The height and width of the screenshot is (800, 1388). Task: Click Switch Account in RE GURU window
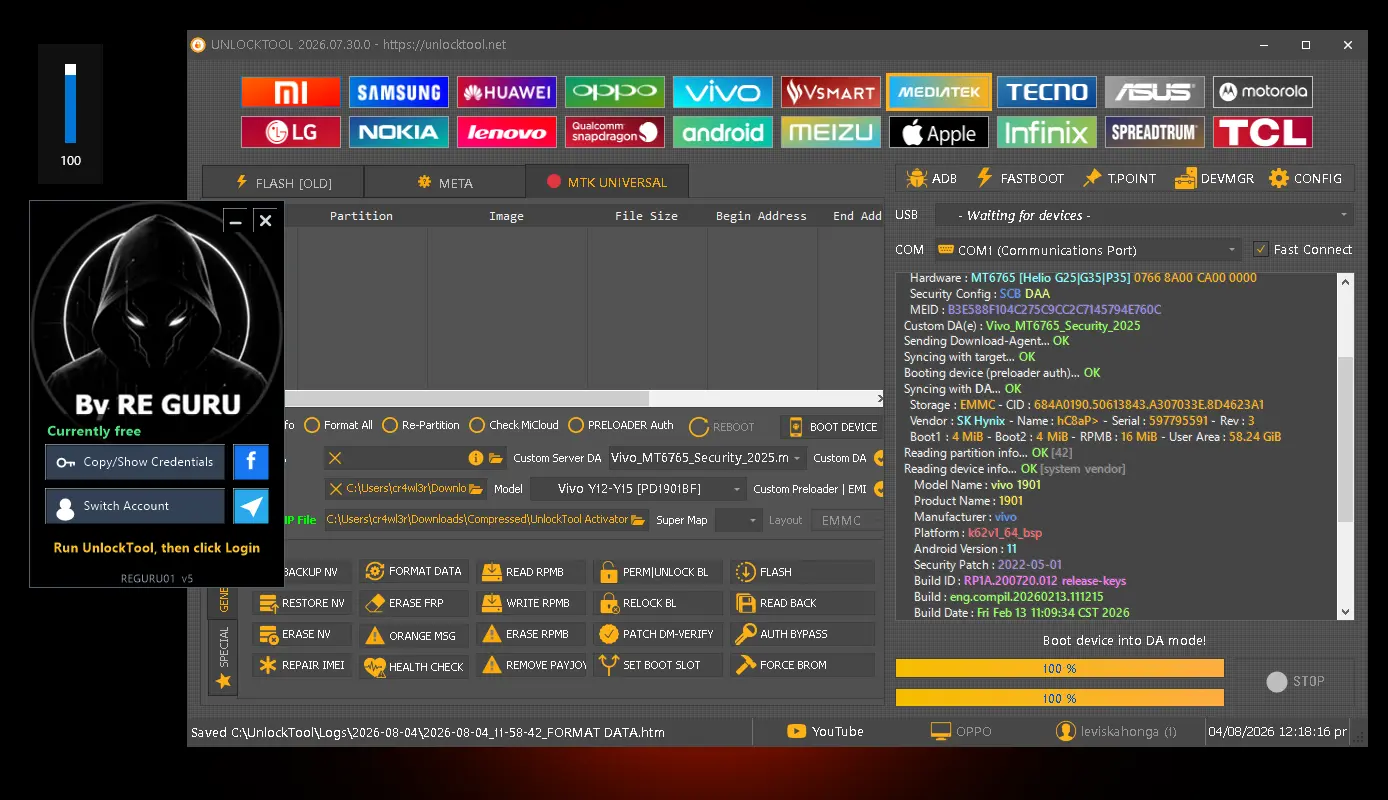pos(135,506)
